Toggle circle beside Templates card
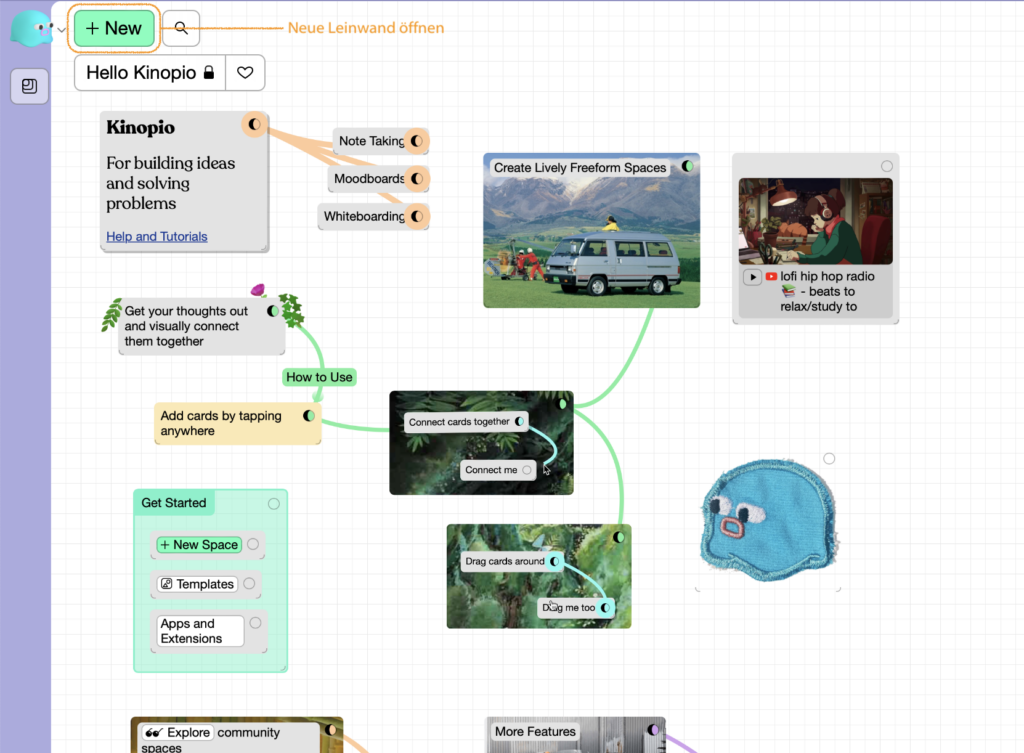This screenshot has height=753, width=1024. click(x=249, y=584)
